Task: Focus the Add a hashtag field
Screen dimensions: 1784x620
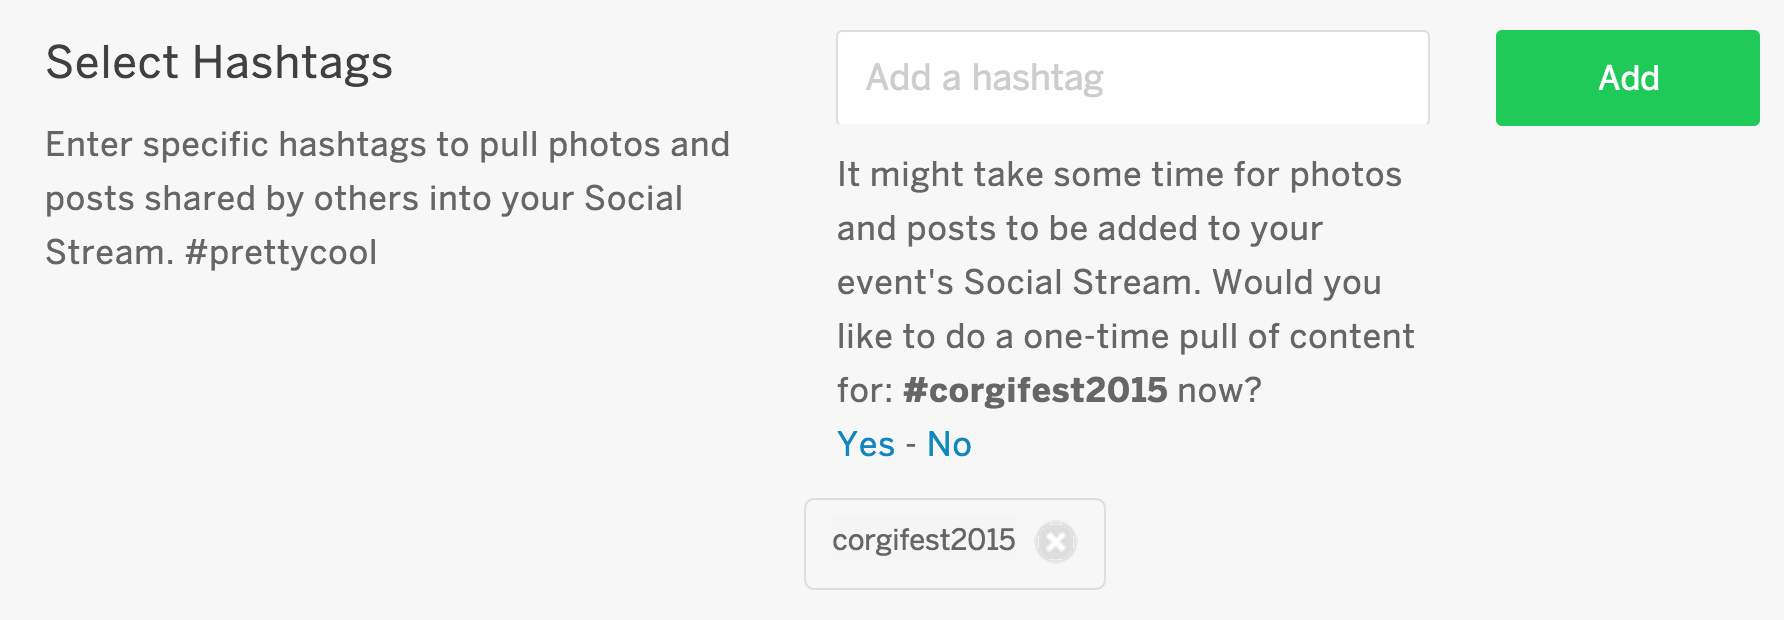Action: (1132, 78)
